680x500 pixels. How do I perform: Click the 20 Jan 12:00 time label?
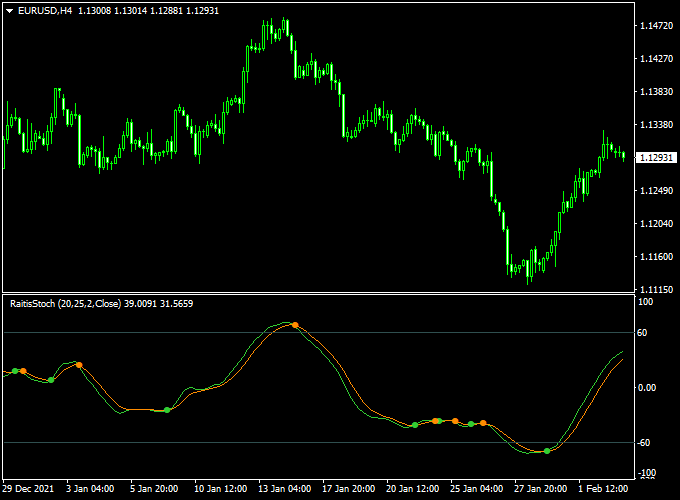[412, 489]
